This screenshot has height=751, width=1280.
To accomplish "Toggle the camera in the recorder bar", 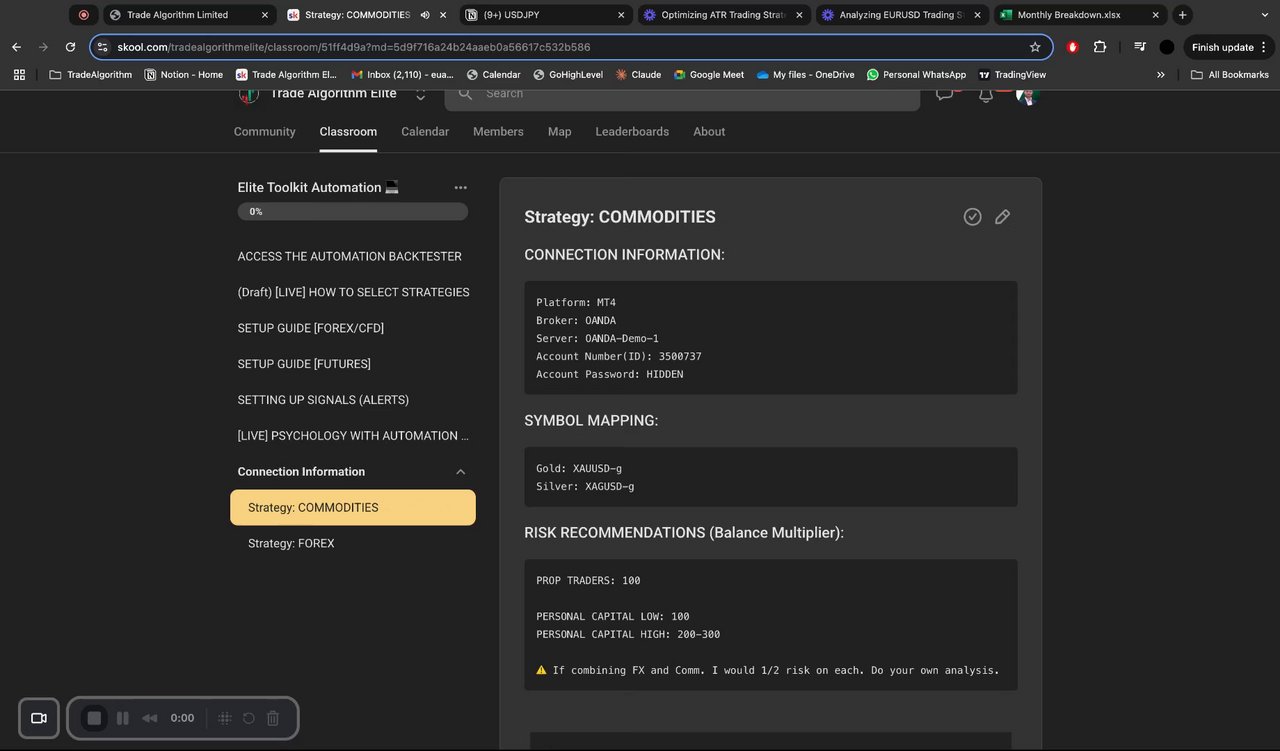I will point(39,718).
